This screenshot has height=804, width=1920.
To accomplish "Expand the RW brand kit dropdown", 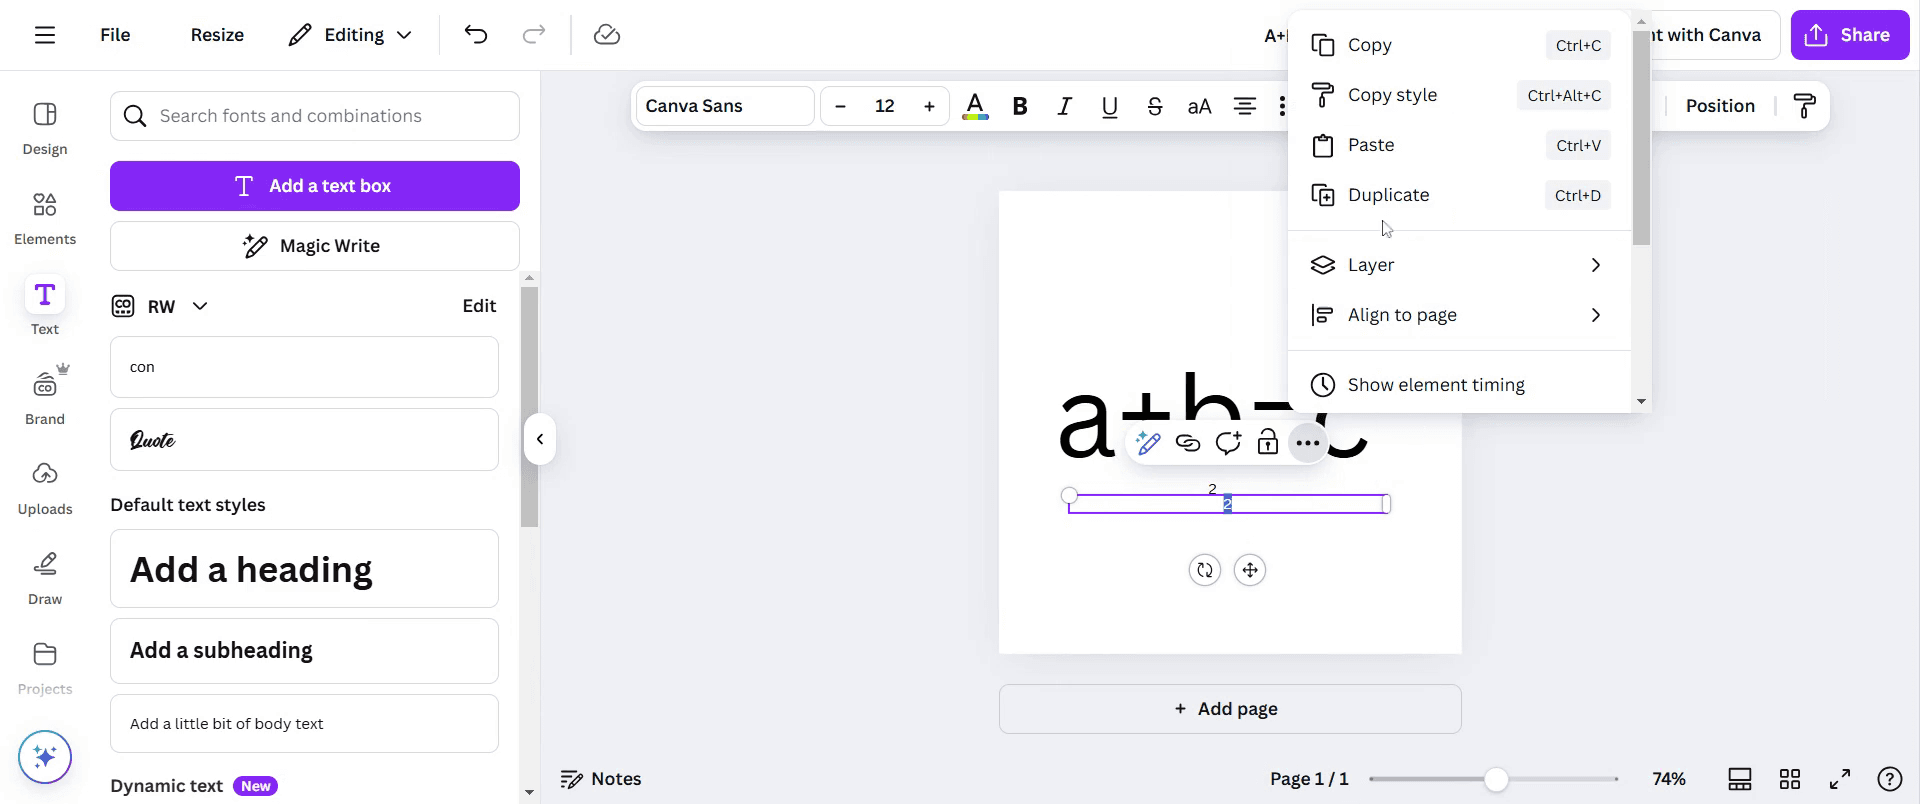I will (x=160, y=306).
